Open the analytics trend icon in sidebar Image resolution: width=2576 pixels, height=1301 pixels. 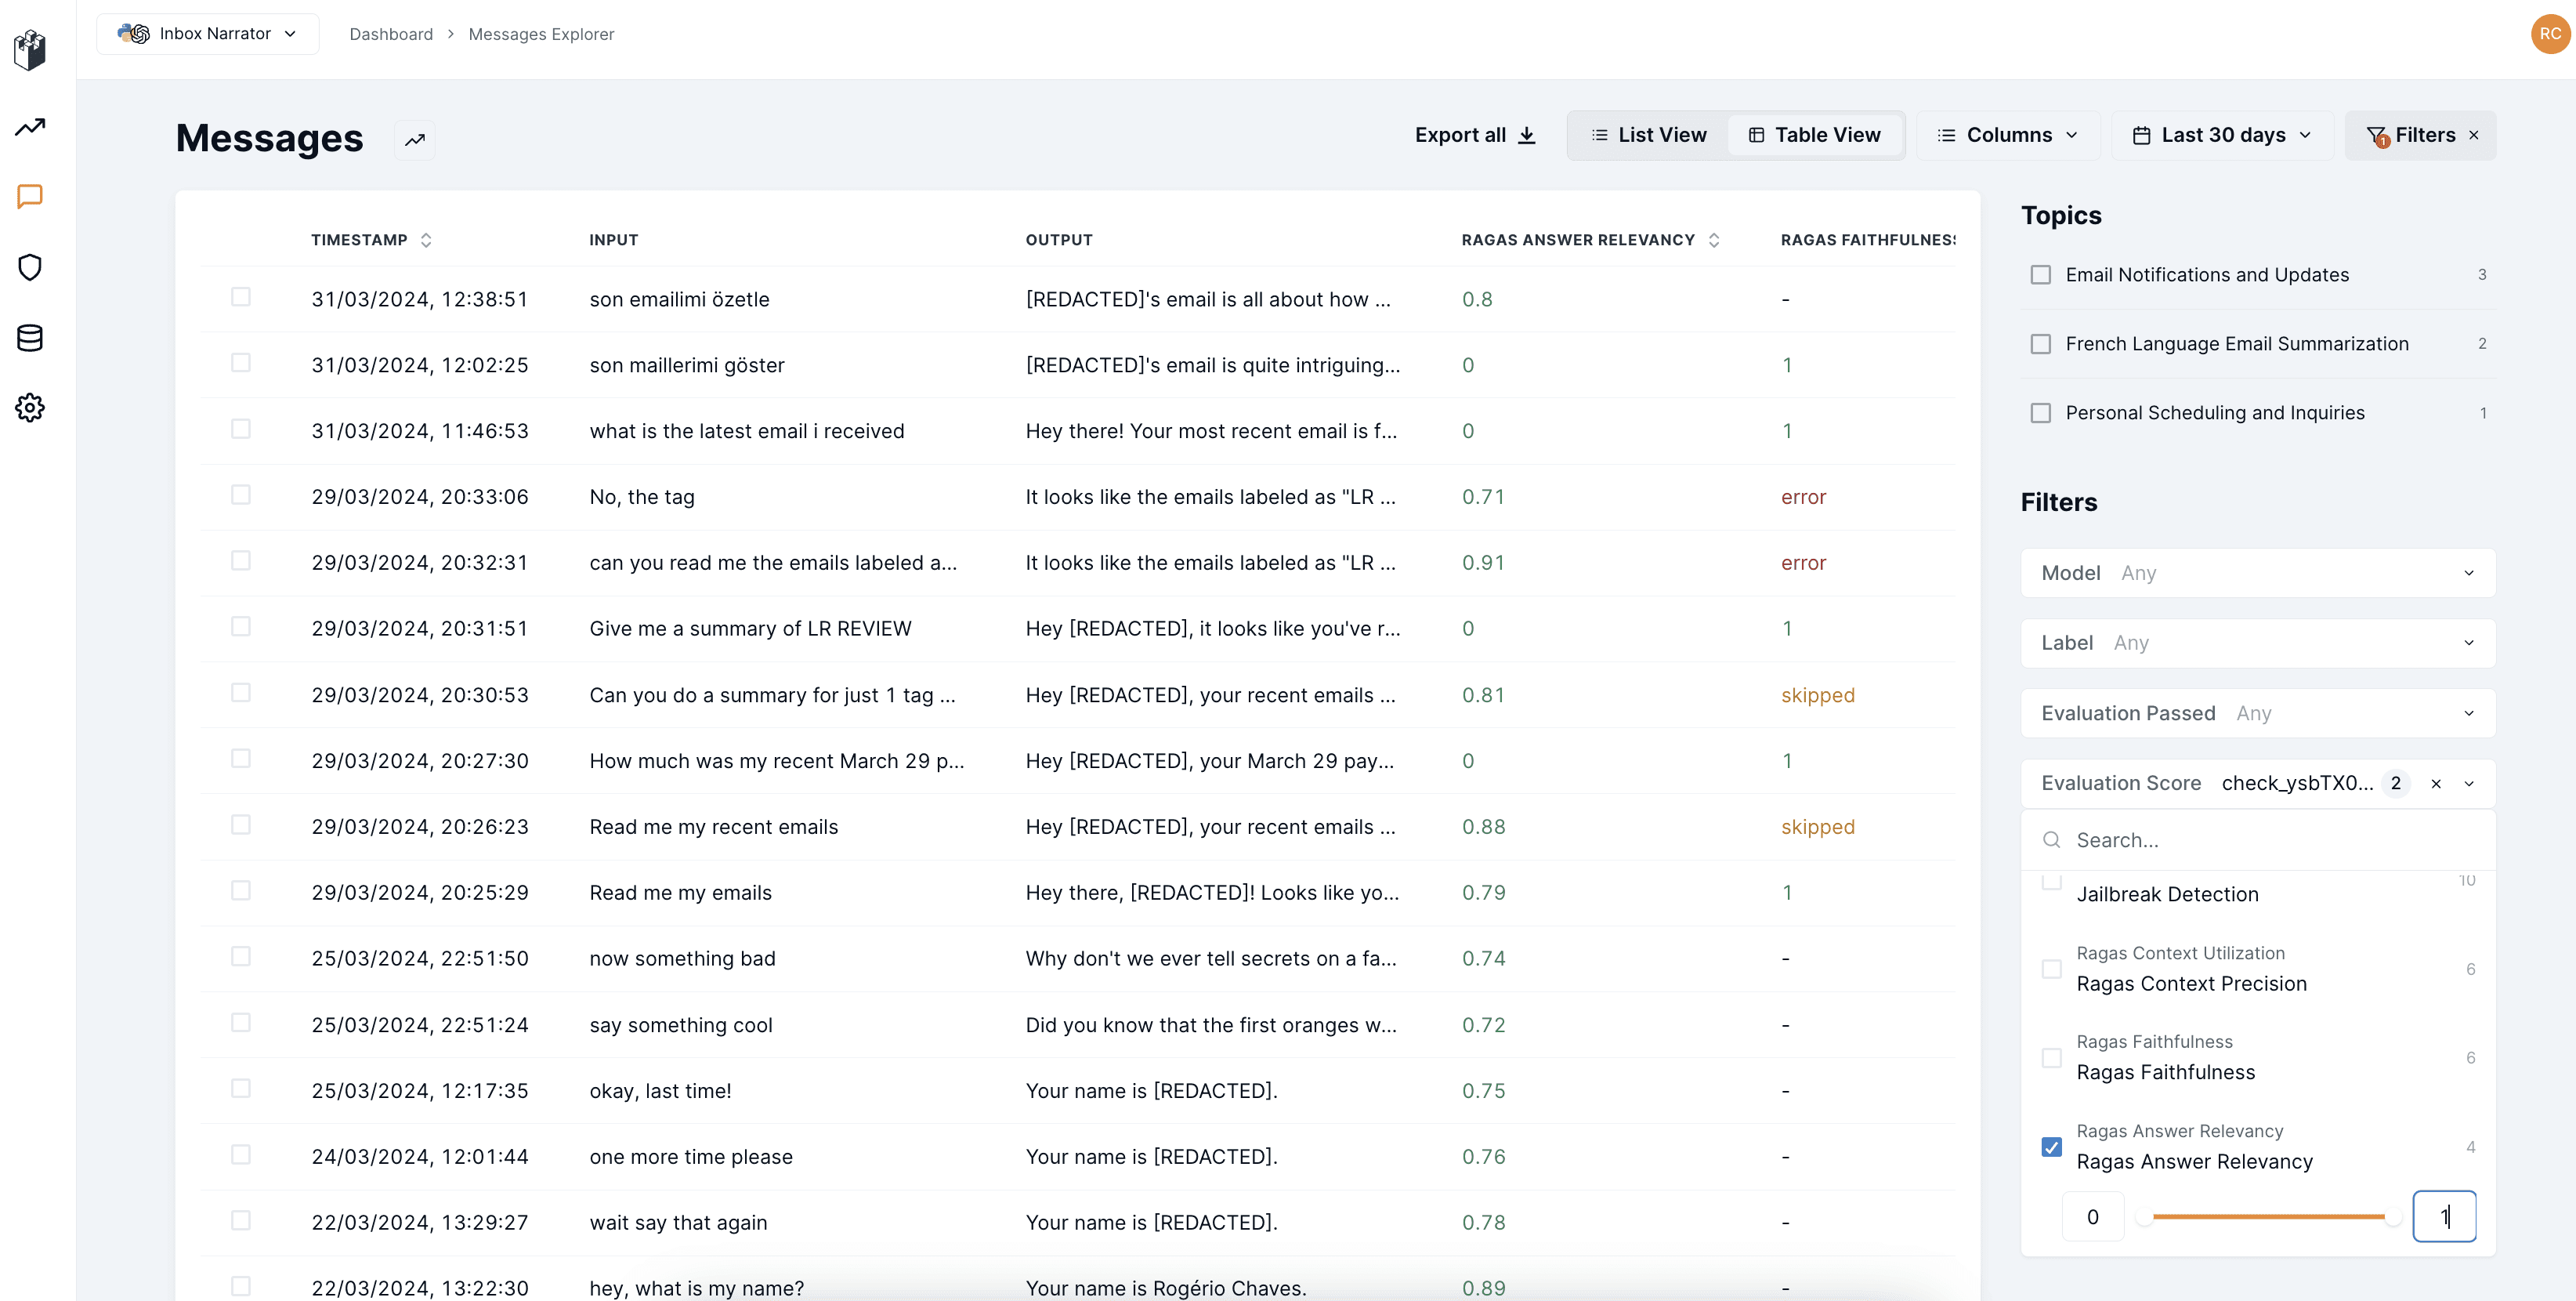point(30,127)
